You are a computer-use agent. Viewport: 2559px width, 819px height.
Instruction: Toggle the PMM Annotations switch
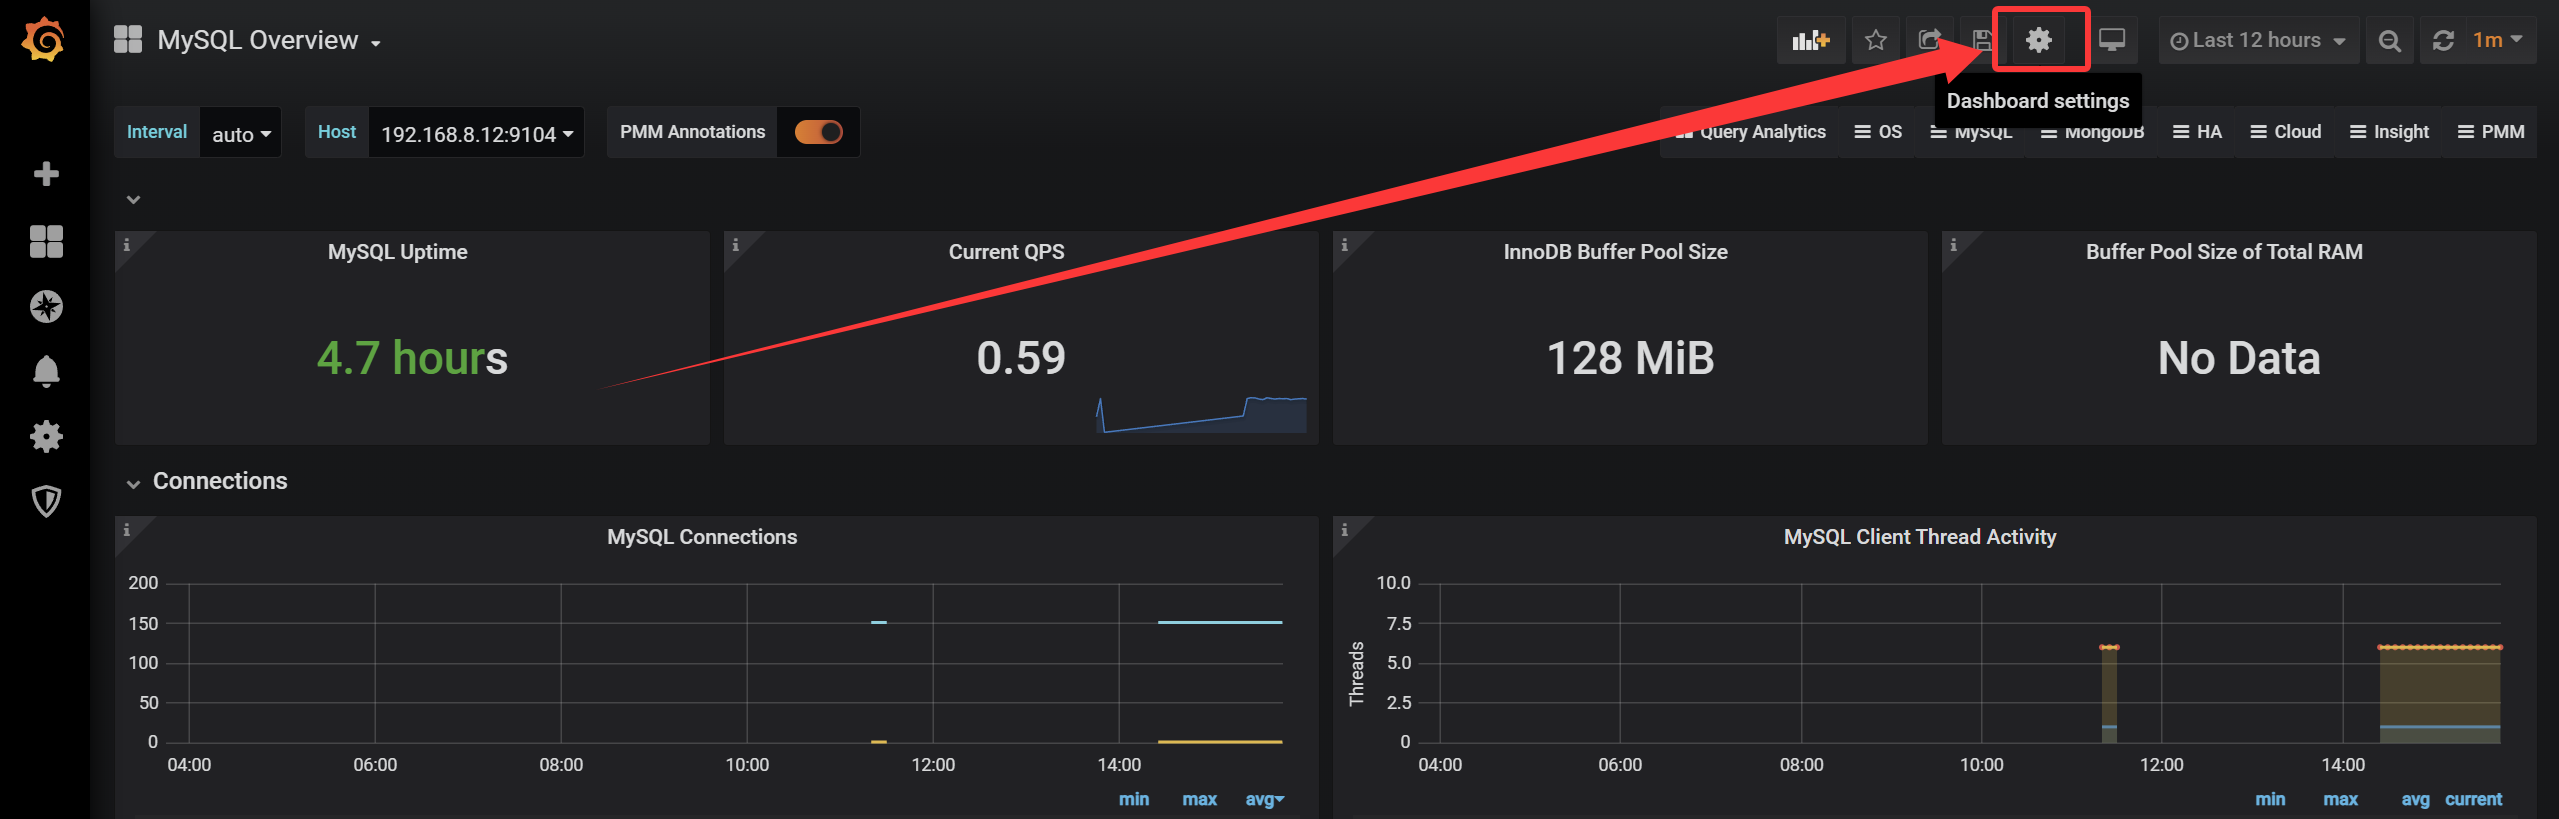pos(819,132)
